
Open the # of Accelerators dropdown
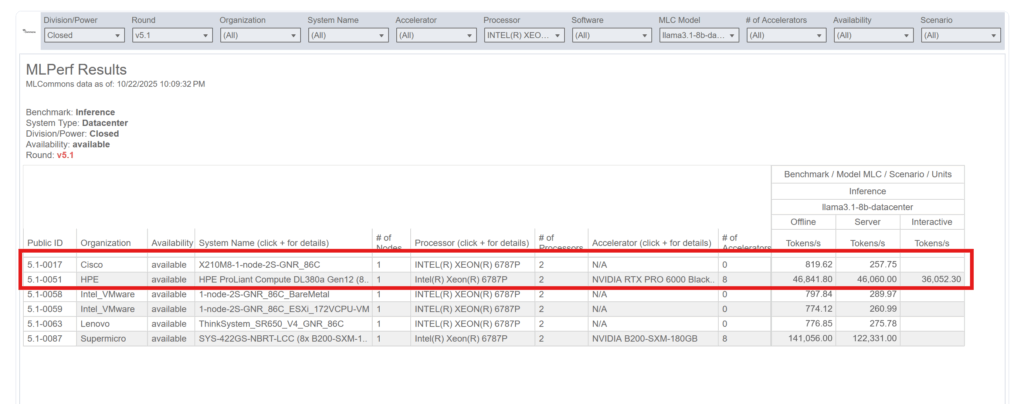pyautogui.click(x=787, y=35)
